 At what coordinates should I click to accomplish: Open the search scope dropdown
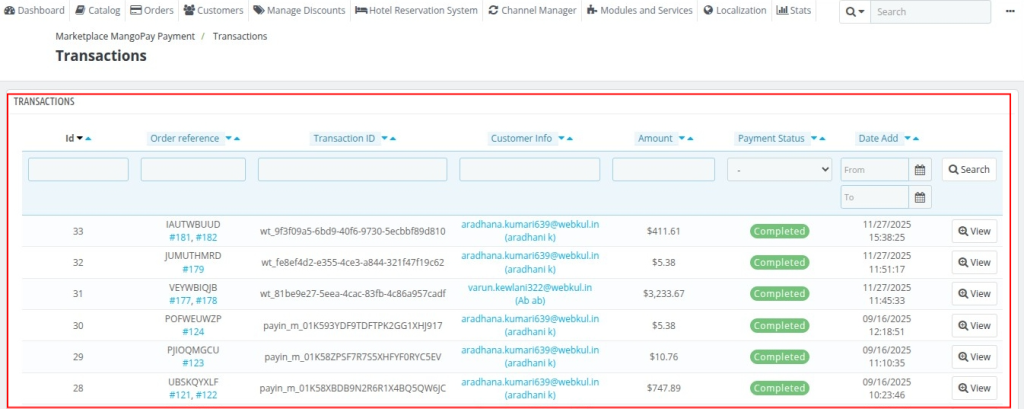tap(854, 12)
